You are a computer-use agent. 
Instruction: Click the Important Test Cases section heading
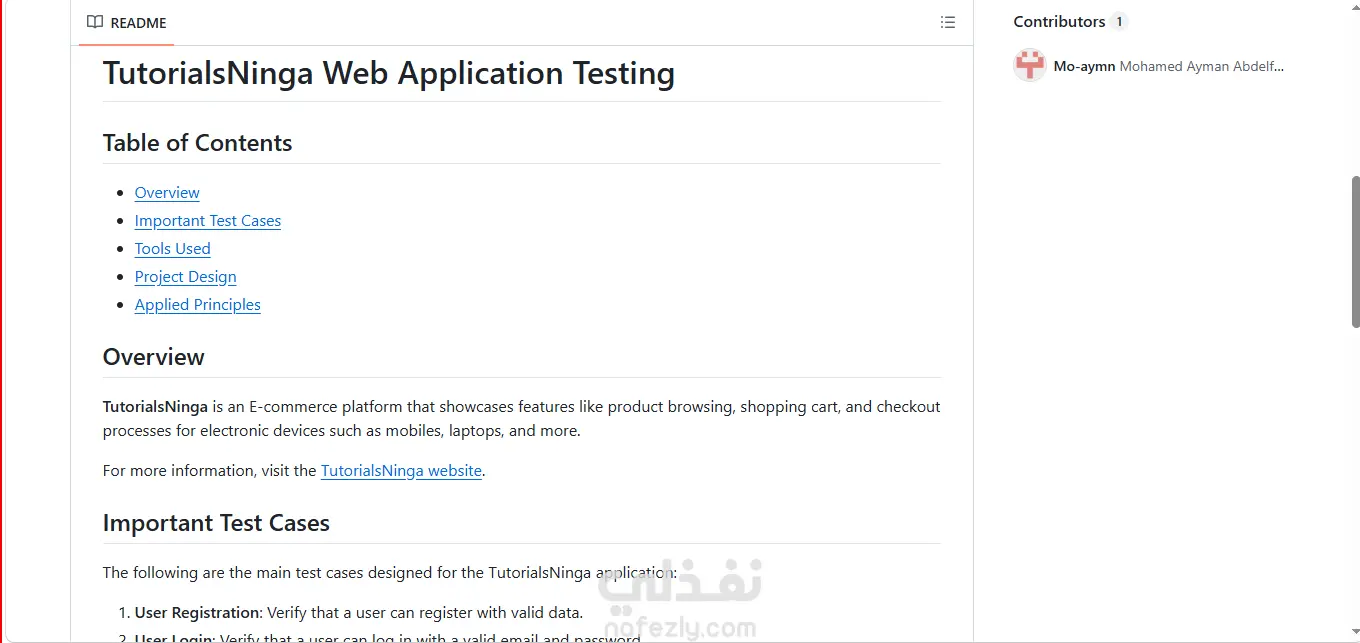[216, 523]
